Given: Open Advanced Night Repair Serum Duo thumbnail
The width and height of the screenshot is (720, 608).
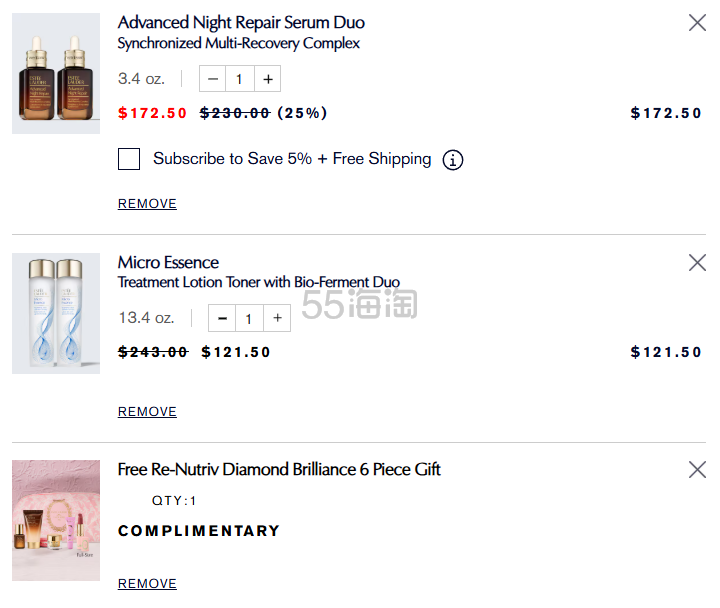Looking at the screenshot, I should (56, 73).
